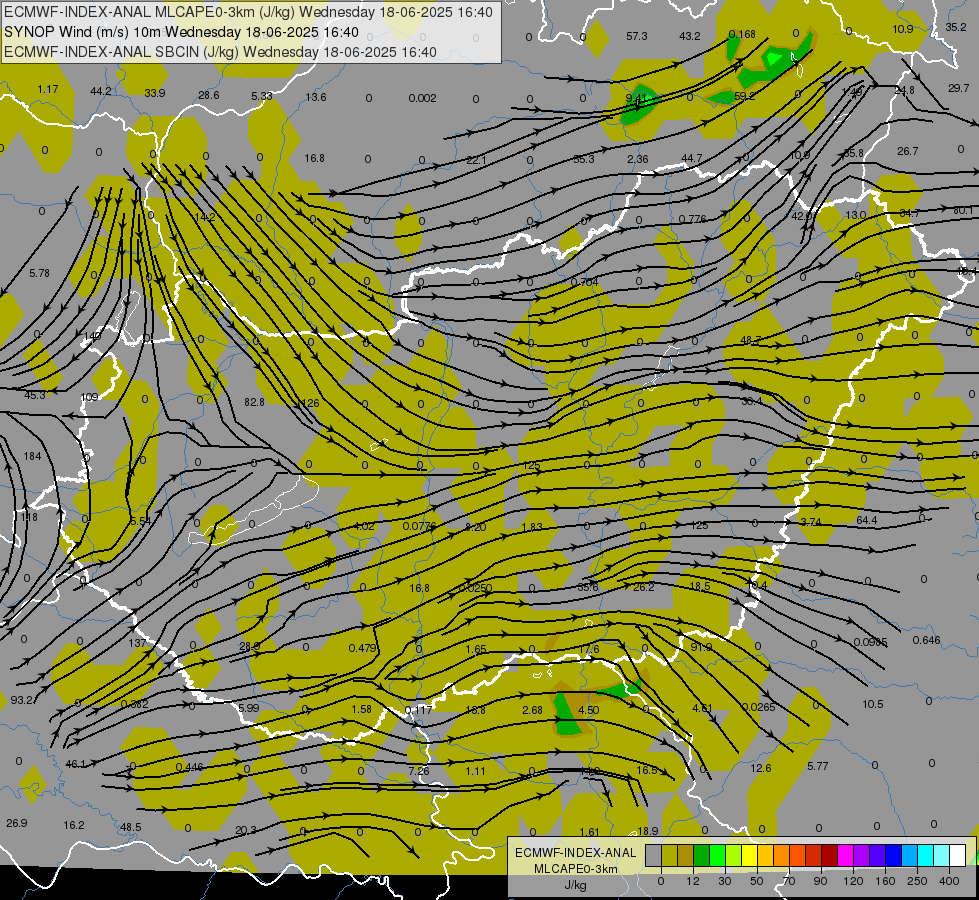Click the pure blue legend swatch

click(893, 855)
